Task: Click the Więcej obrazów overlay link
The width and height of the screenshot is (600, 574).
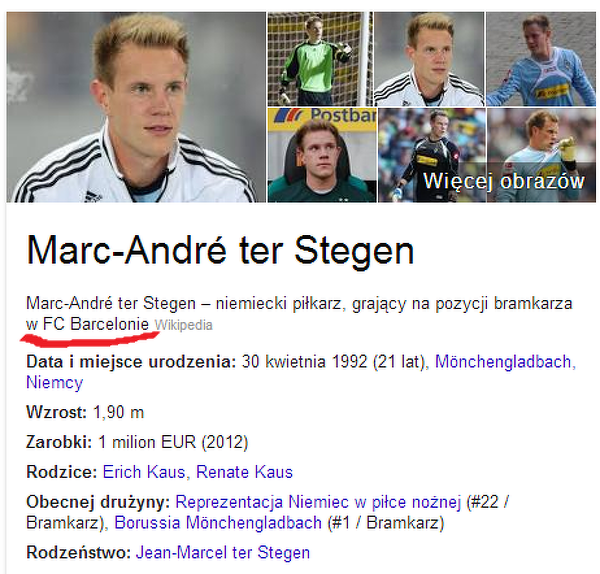Action: [x=504, y=181]
